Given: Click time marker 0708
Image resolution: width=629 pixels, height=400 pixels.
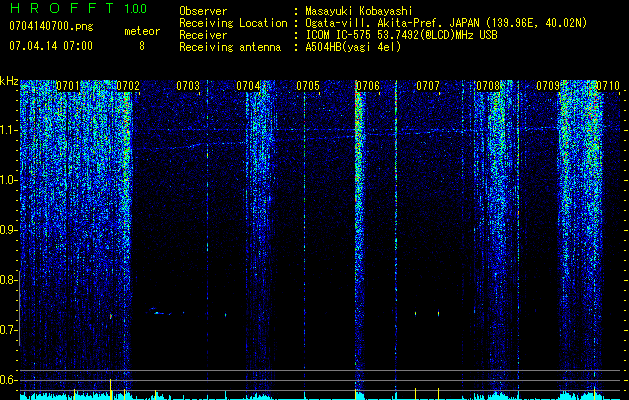Looking at the screenshot, I should coord(488,86).
